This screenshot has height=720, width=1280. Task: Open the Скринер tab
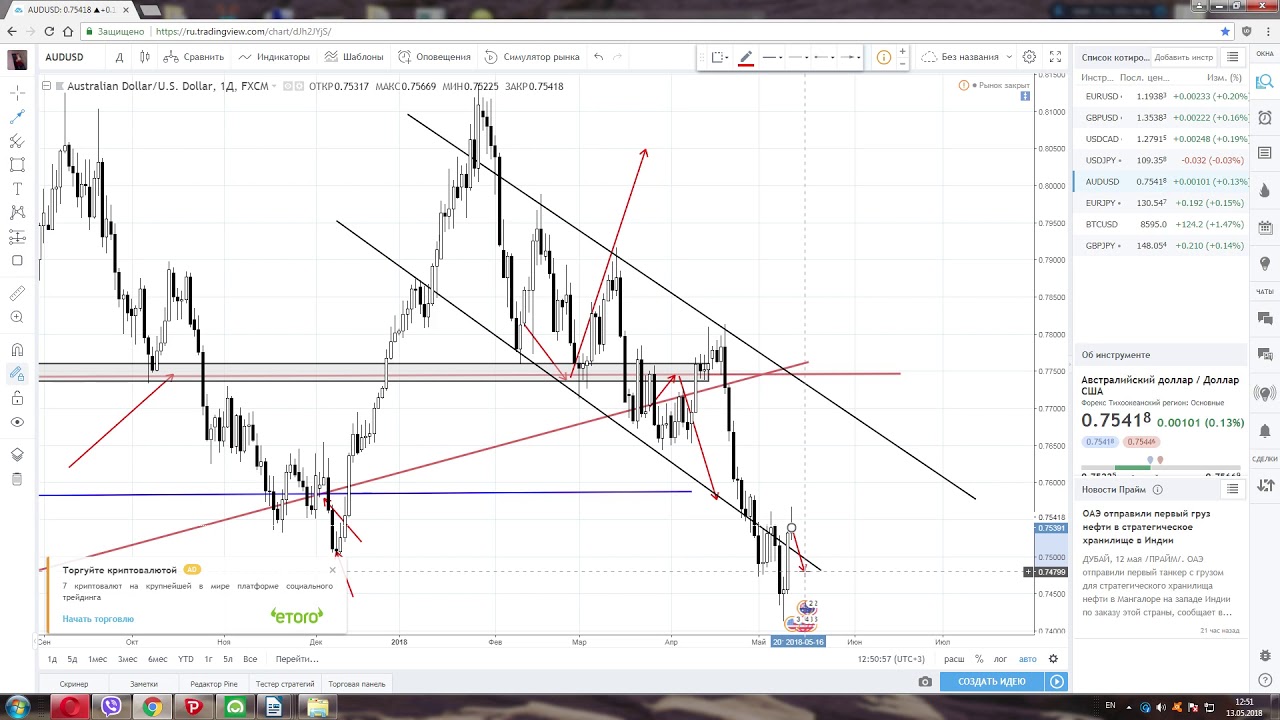click(x=74, y=684)
